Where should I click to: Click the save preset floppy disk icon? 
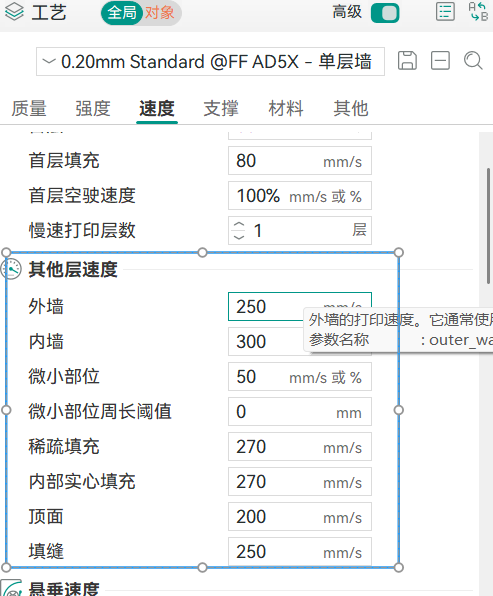point(407,61)
